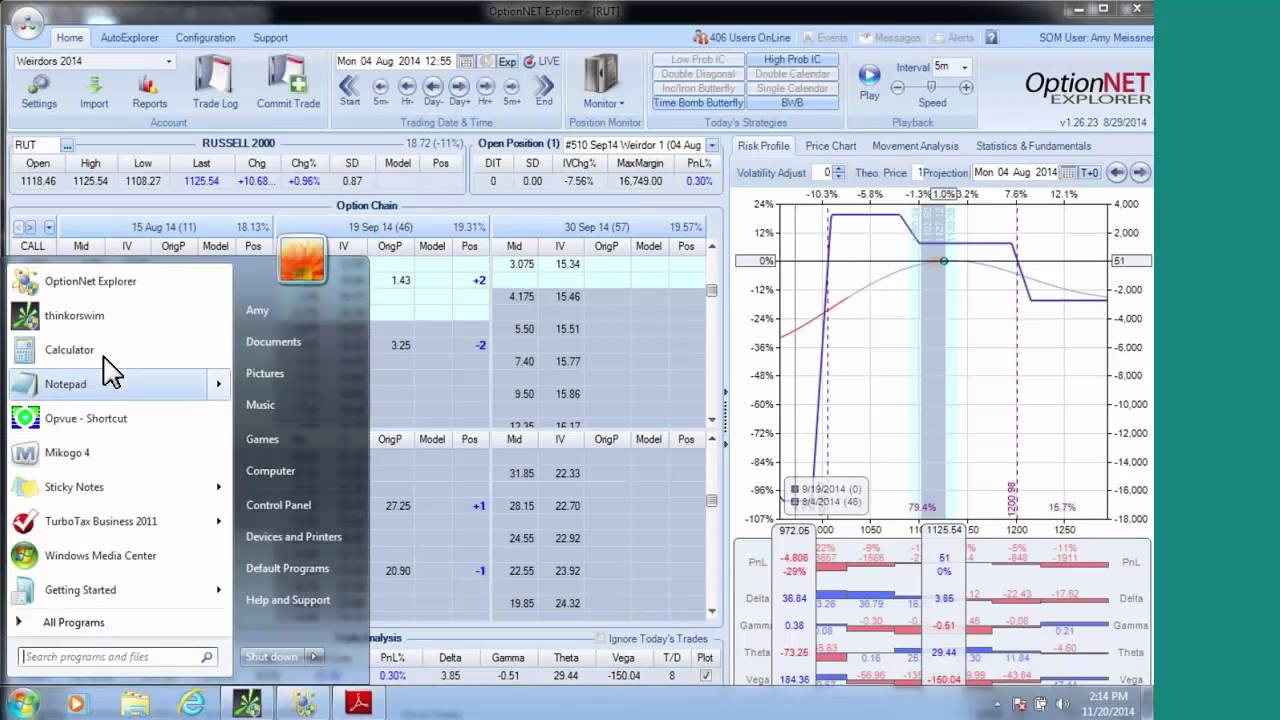Open Adobe Reader from the taskbar

point(358,704)
